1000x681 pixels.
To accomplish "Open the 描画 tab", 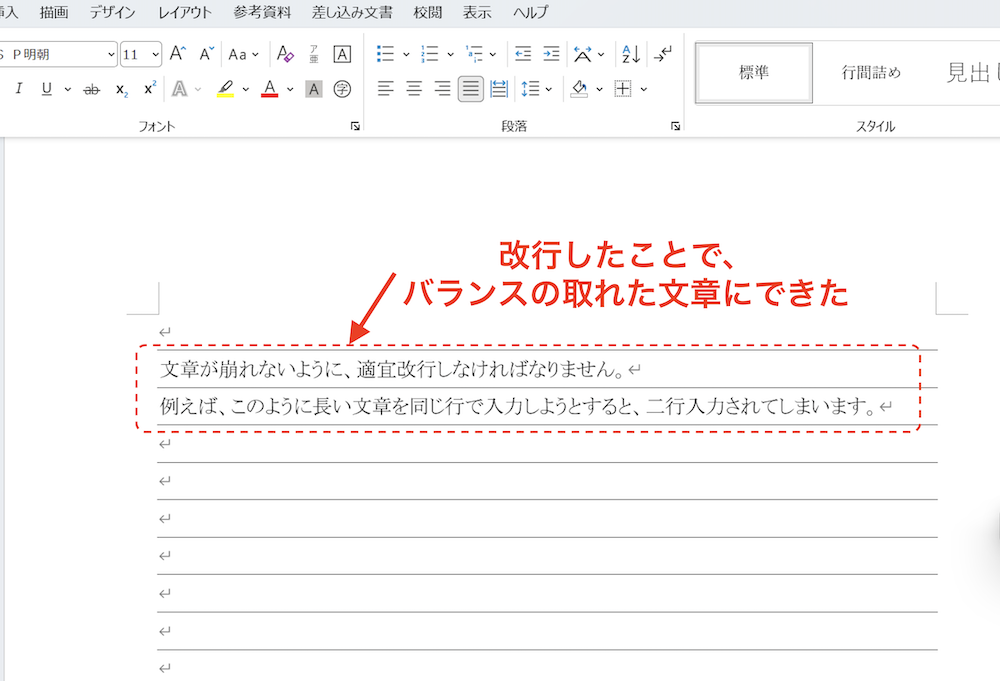I will (x=54, y=12).
